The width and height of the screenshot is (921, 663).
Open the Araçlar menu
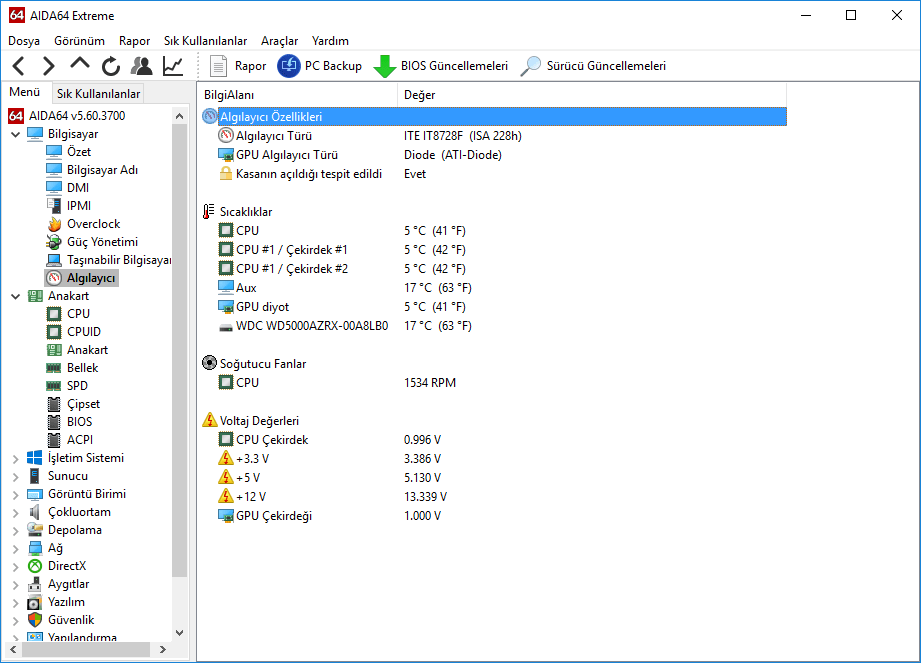(280, 41)
